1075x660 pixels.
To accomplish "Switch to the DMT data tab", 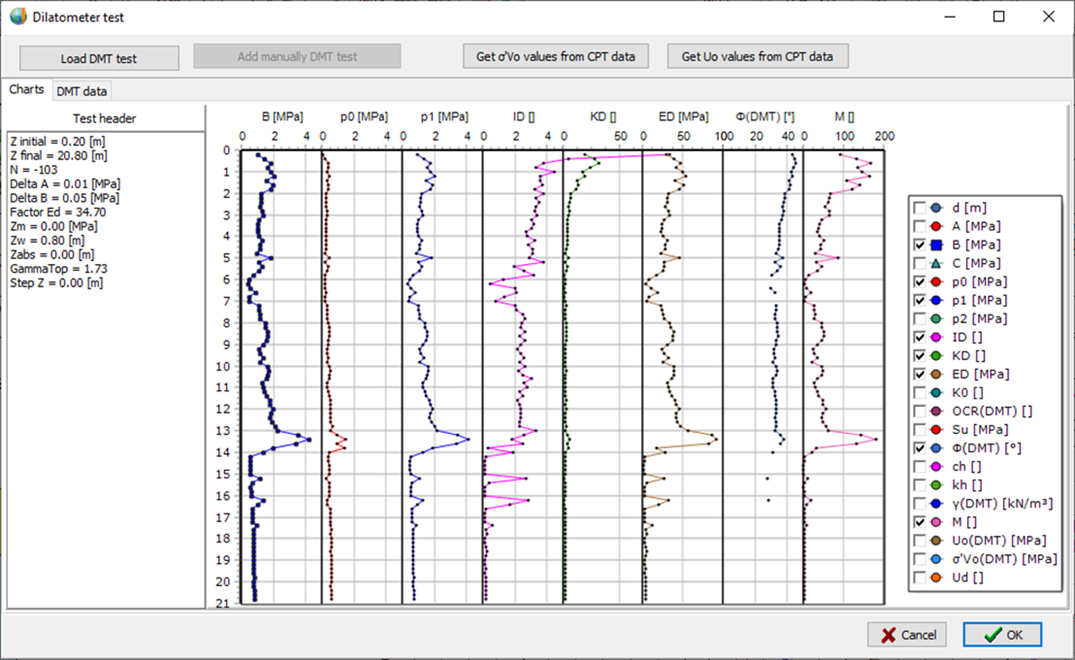I will coord(82,91).
